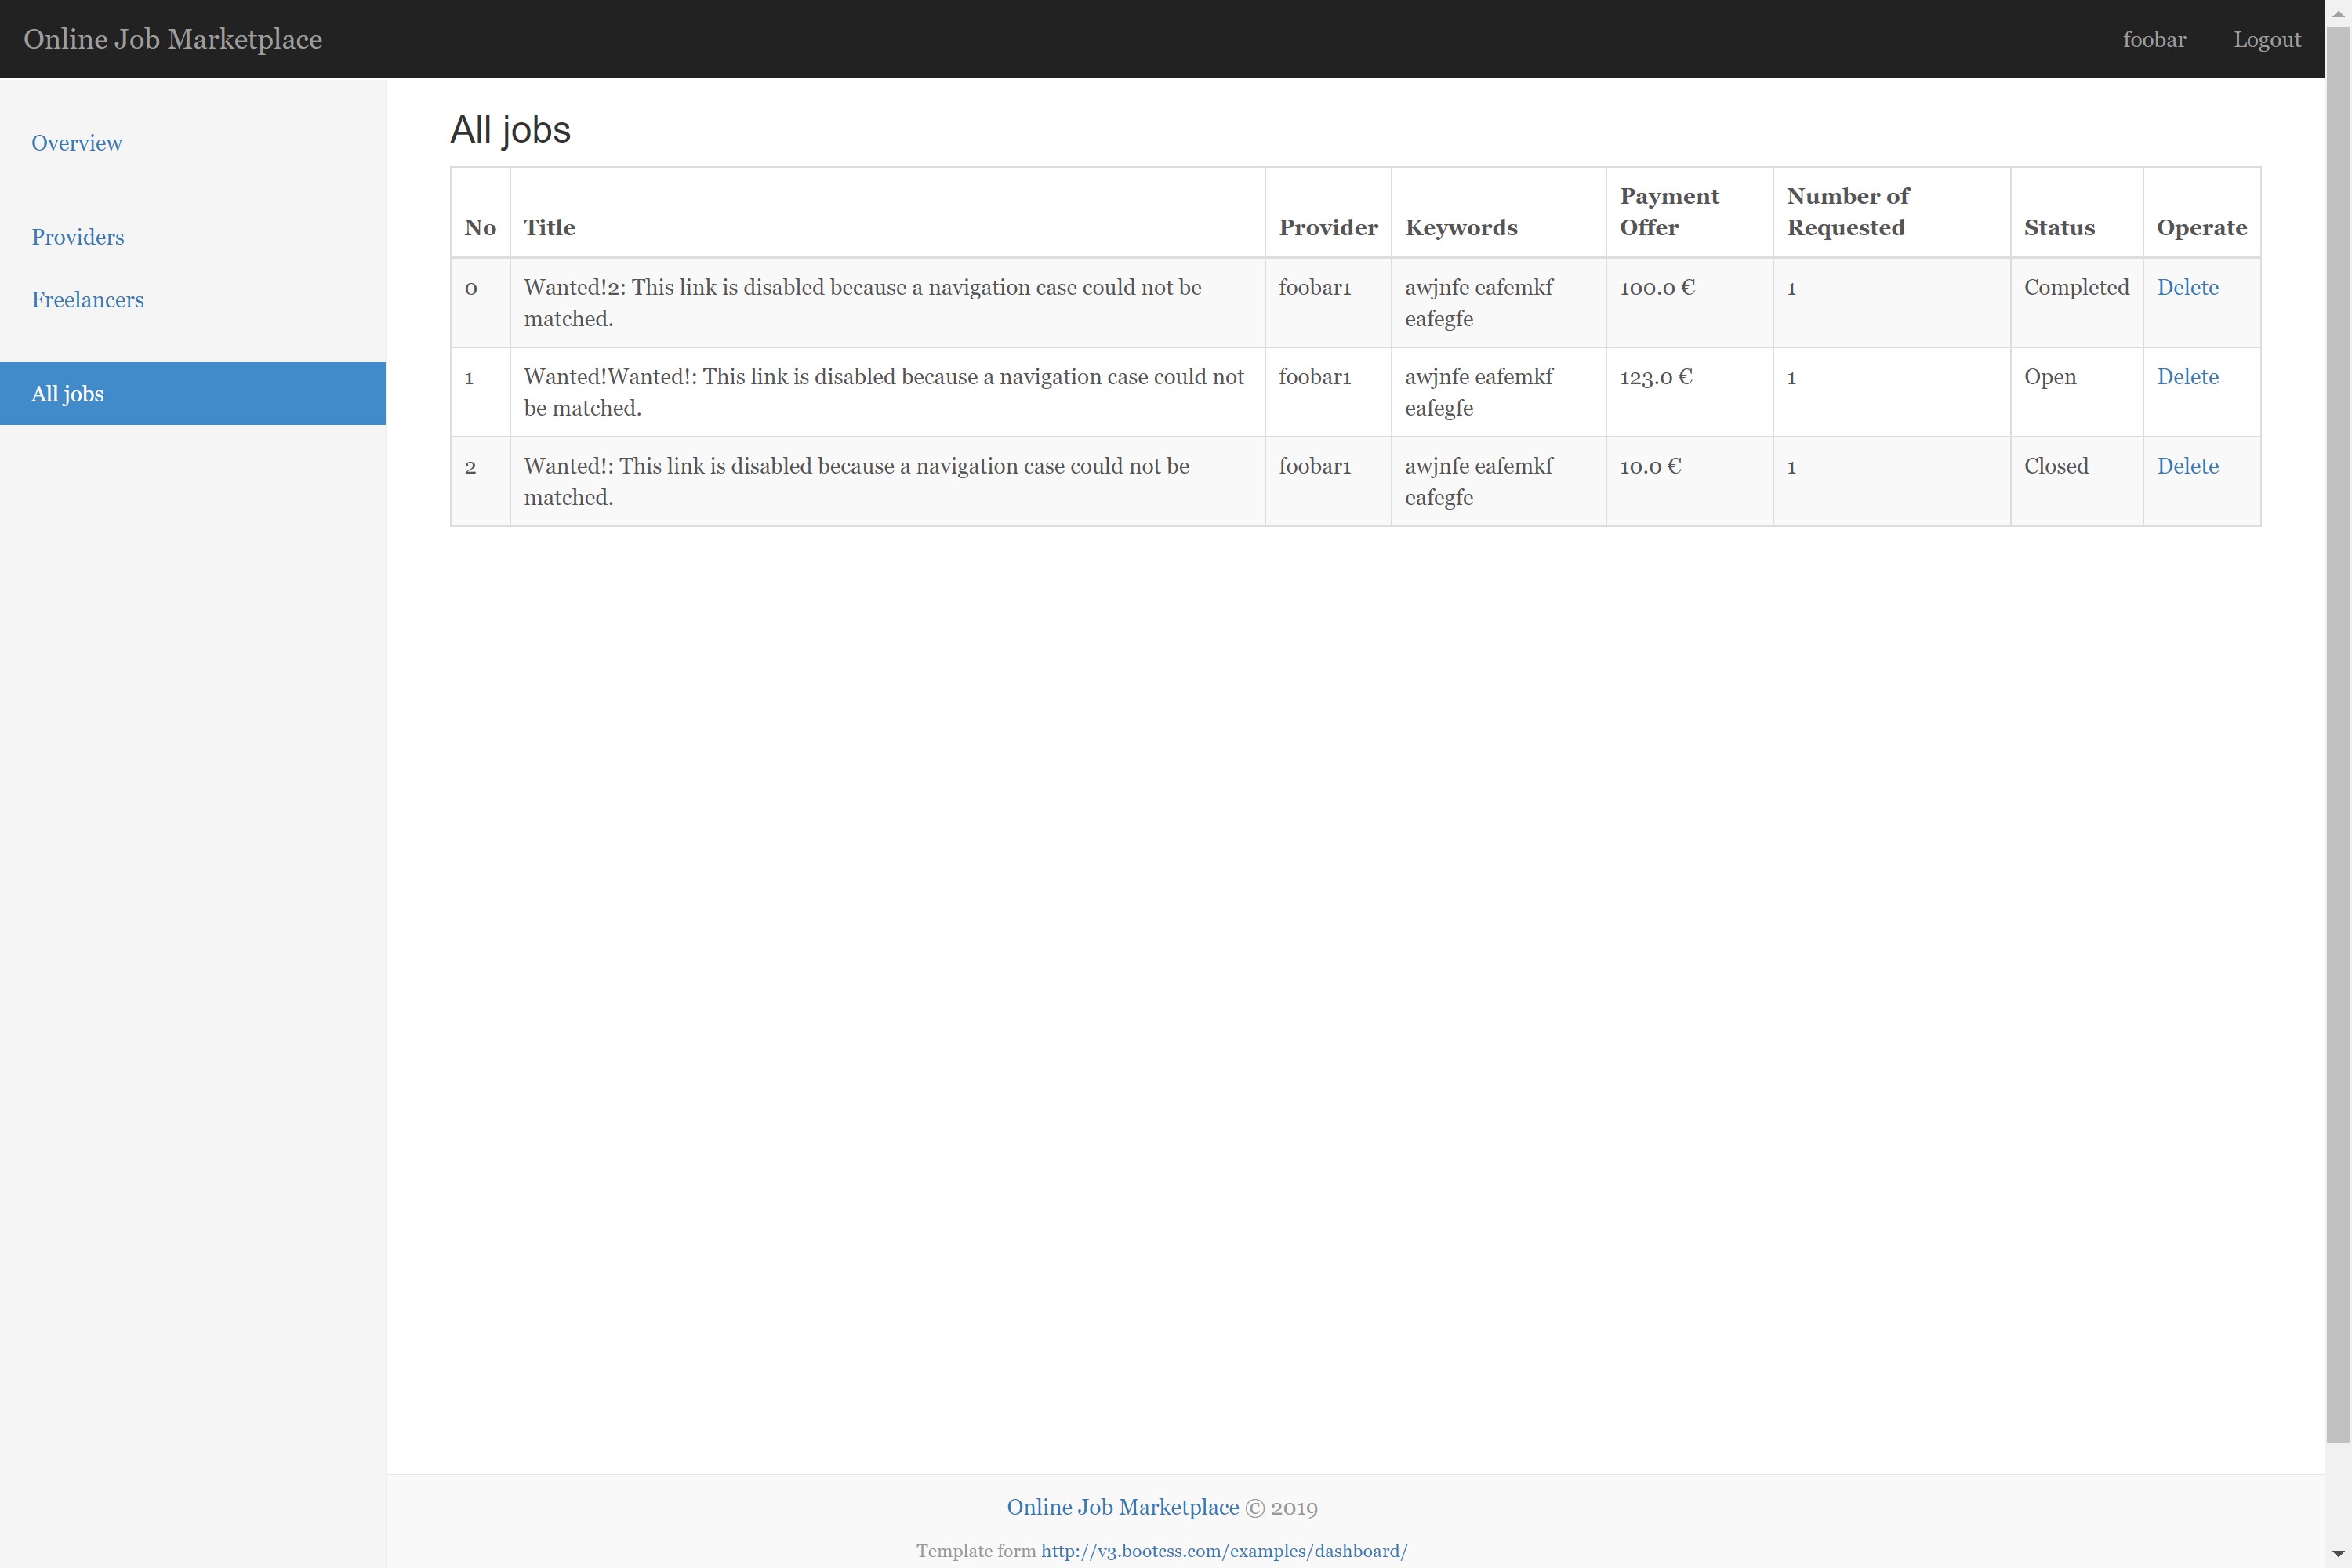This screenshot has width=2352, height=1568.
Task: Select All jobs sidebar item
Action: click(67, 394)
